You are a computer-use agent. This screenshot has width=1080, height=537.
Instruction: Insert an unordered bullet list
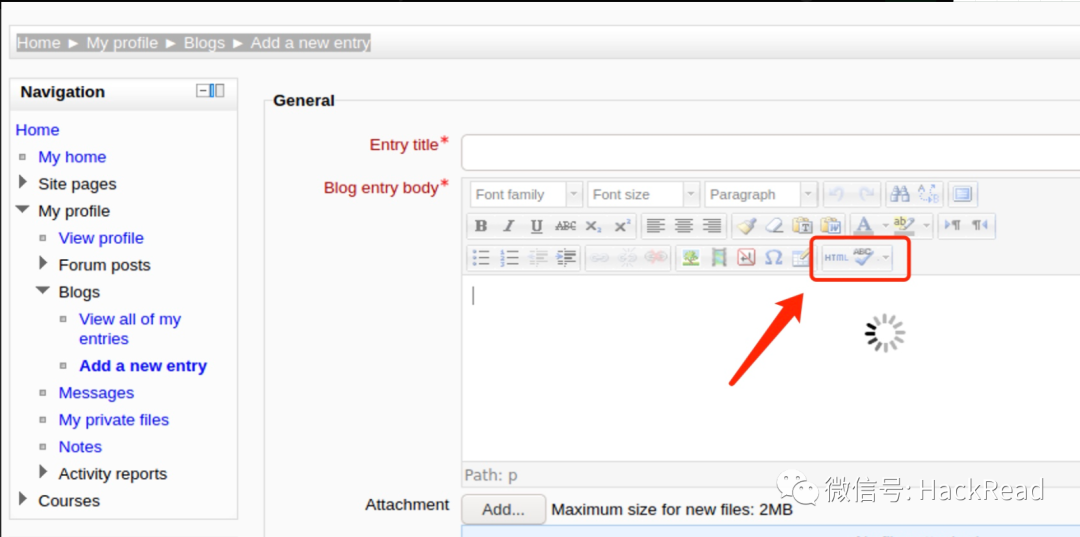click(481, 257)
